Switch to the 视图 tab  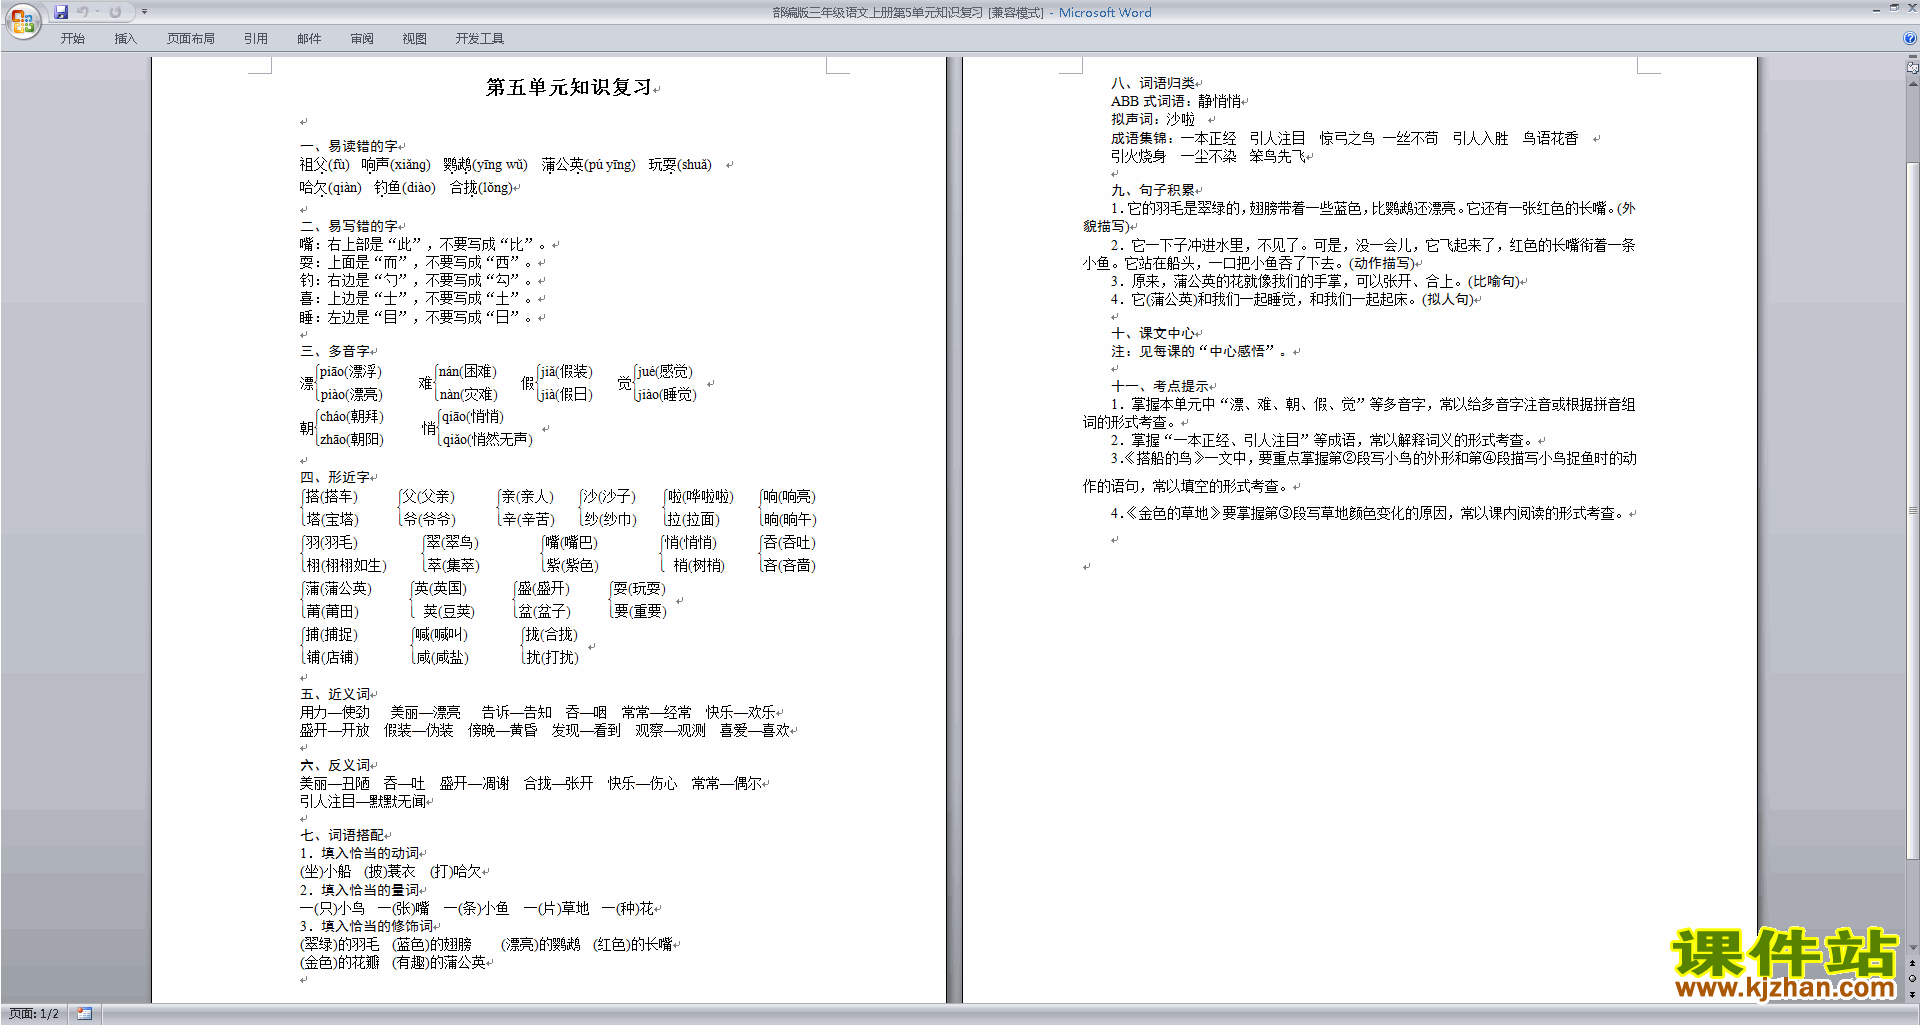pos(415,38)
